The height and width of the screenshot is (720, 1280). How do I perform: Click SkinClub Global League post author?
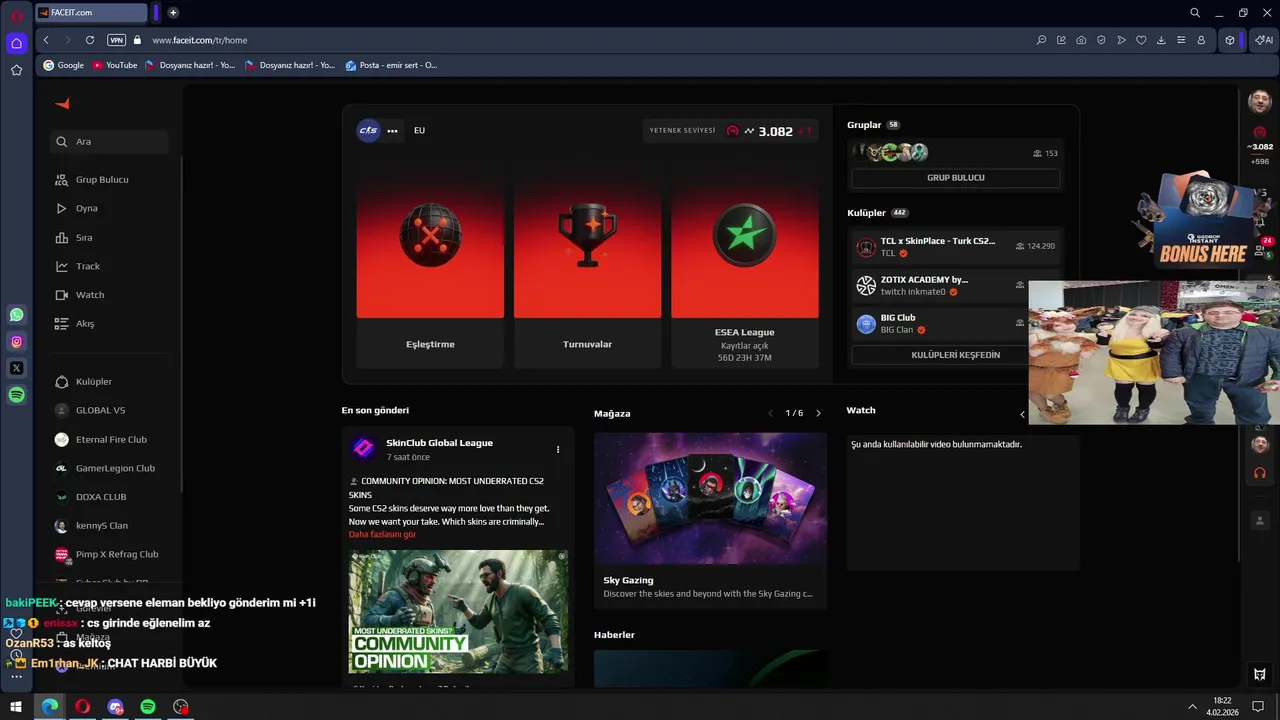click(x=439, y=443)
